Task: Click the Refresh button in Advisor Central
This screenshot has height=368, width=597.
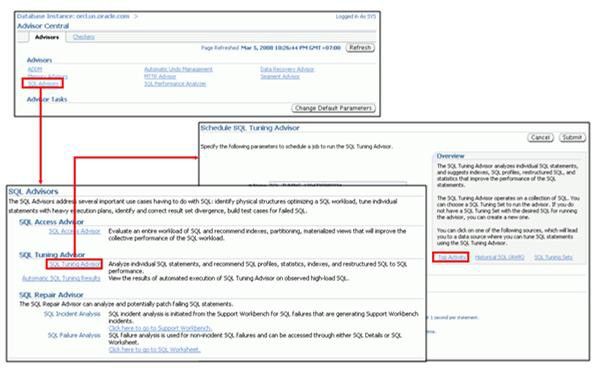Action: 360,48
